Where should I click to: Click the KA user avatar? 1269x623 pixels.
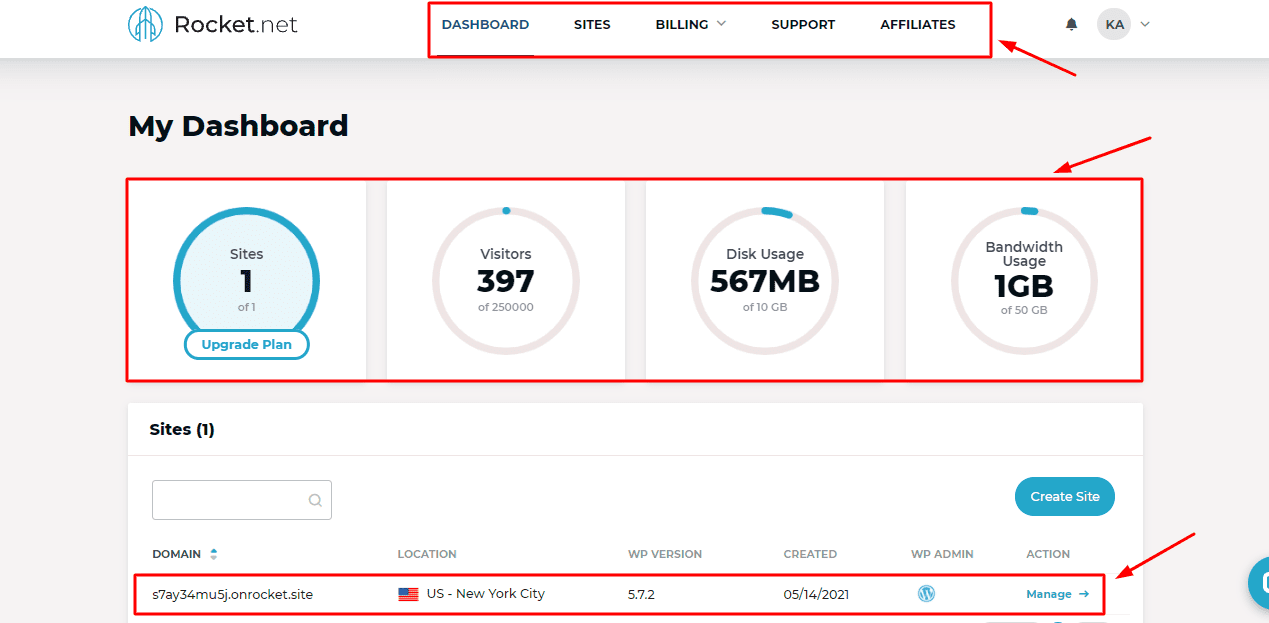tap(1113, 25)
